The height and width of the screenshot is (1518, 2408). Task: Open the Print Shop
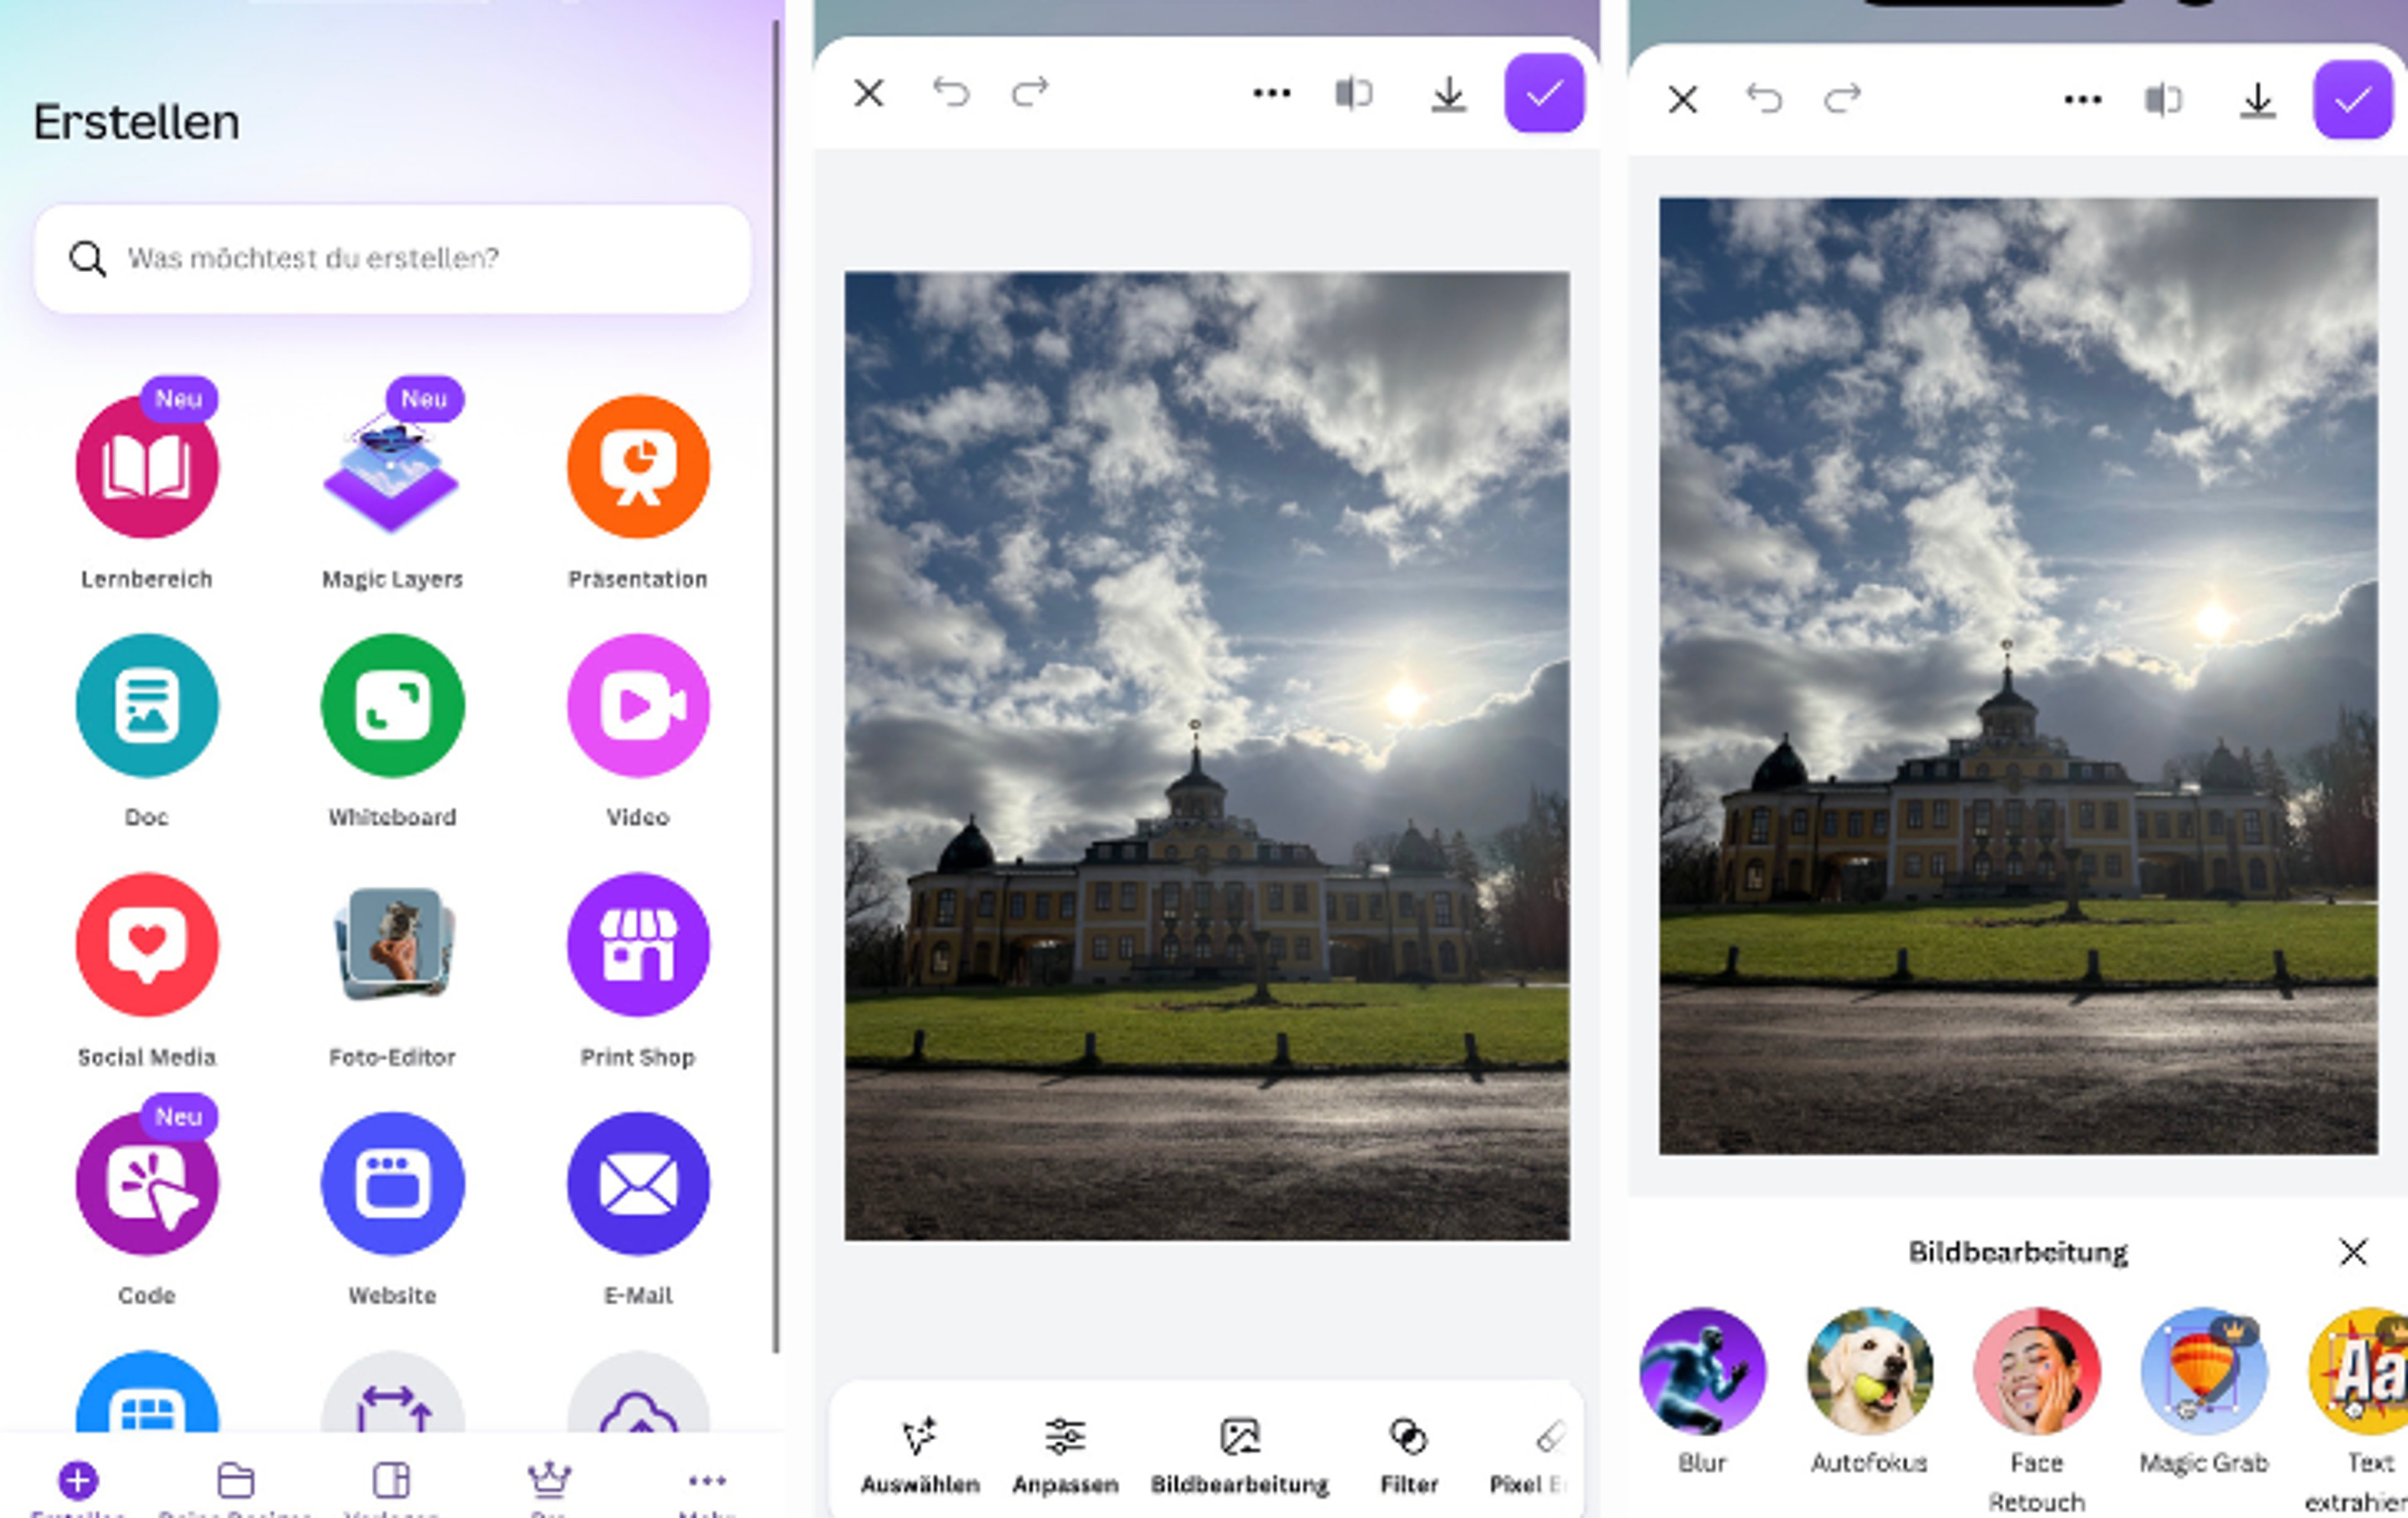(x=638, y=945)
